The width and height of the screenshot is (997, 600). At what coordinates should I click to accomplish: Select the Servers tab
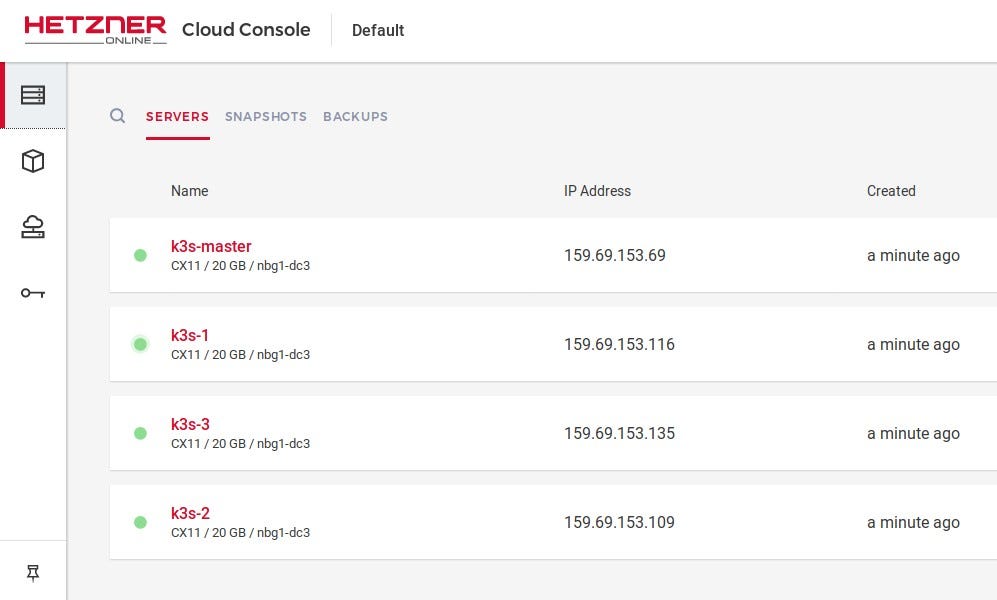click(x=177, y=117)
